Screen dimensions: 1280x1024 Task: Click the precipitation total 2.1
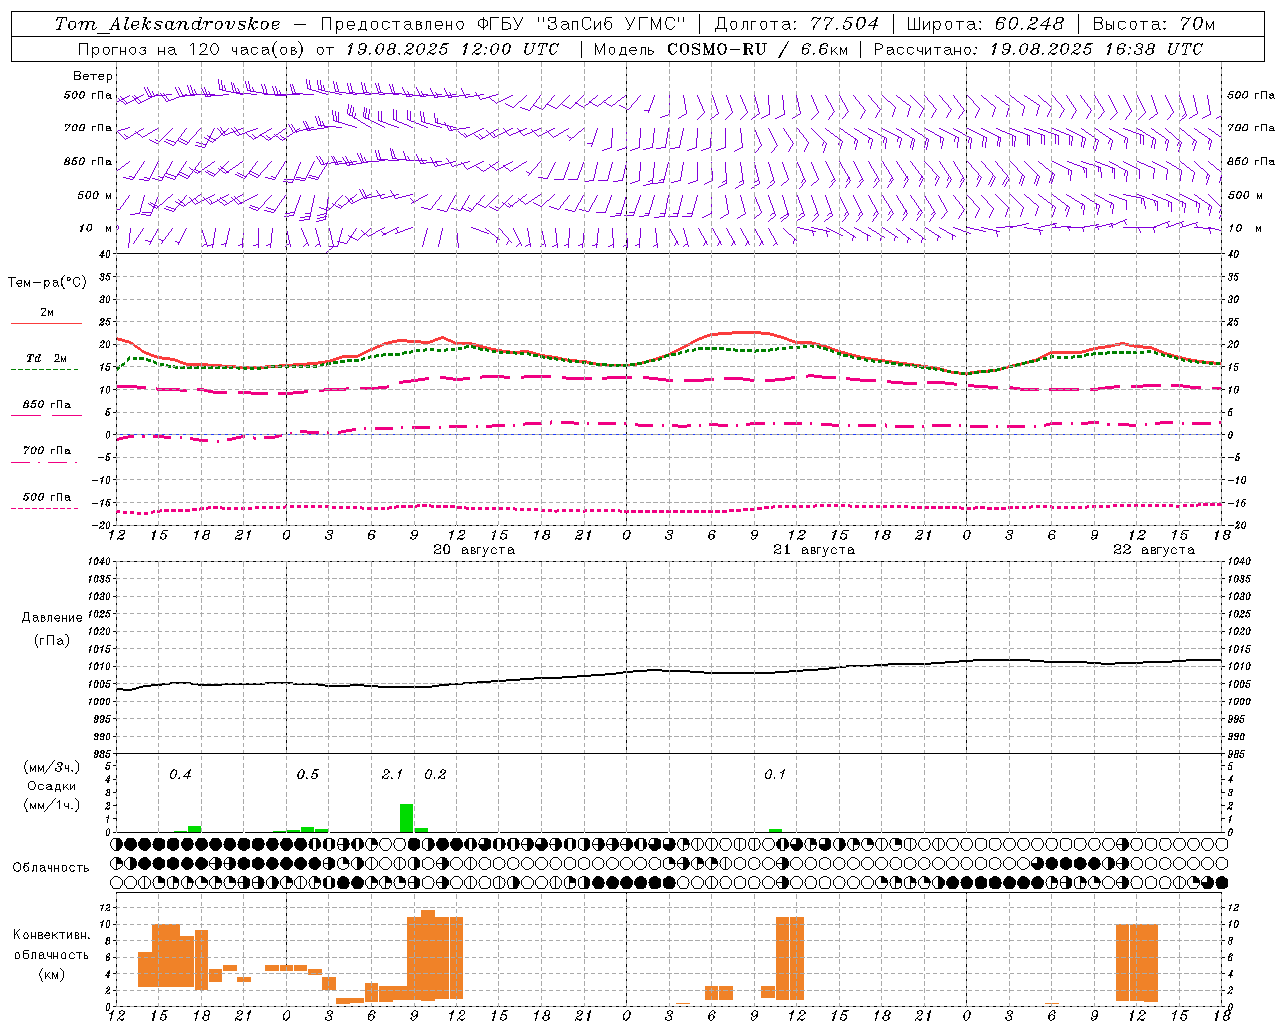tap(393, 775)
